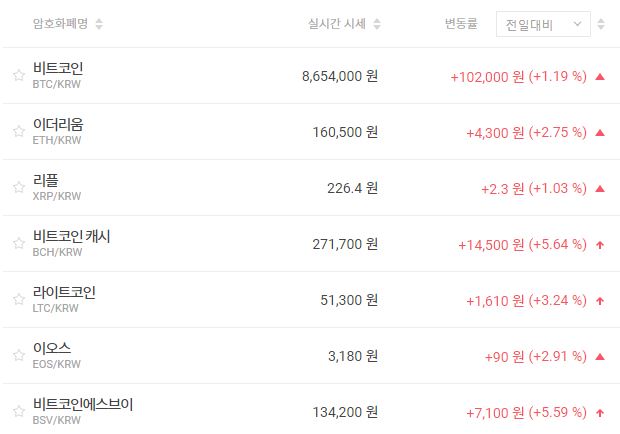Favorite Bitcoin with the star icon
Image resolution: width=620 pixels, height=434 pixels.
coord(18,75)
